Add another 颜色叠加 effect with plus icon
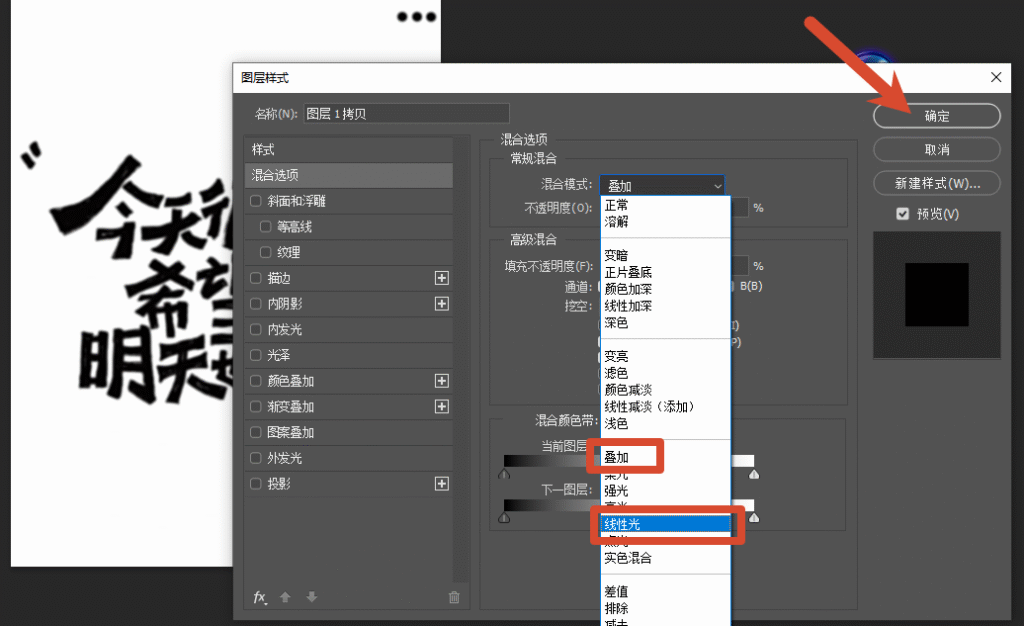1024x626 pixels. point(441,381)
